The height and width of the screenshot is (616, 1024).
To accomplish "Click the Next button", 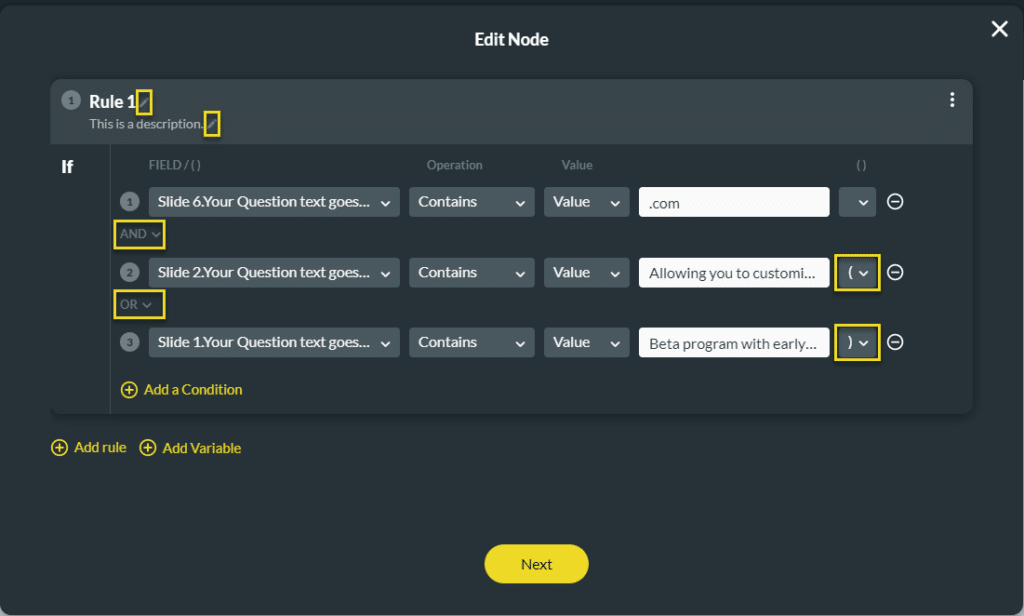I will pyautogui.click(x=536, y=564).
